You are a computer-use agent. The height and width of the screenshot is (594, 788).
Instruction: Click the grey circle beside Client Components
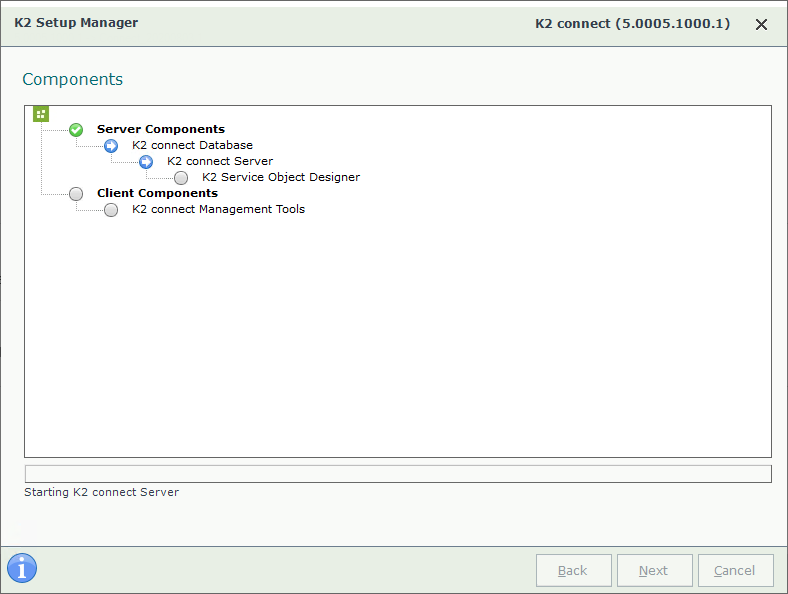[76, 193]
